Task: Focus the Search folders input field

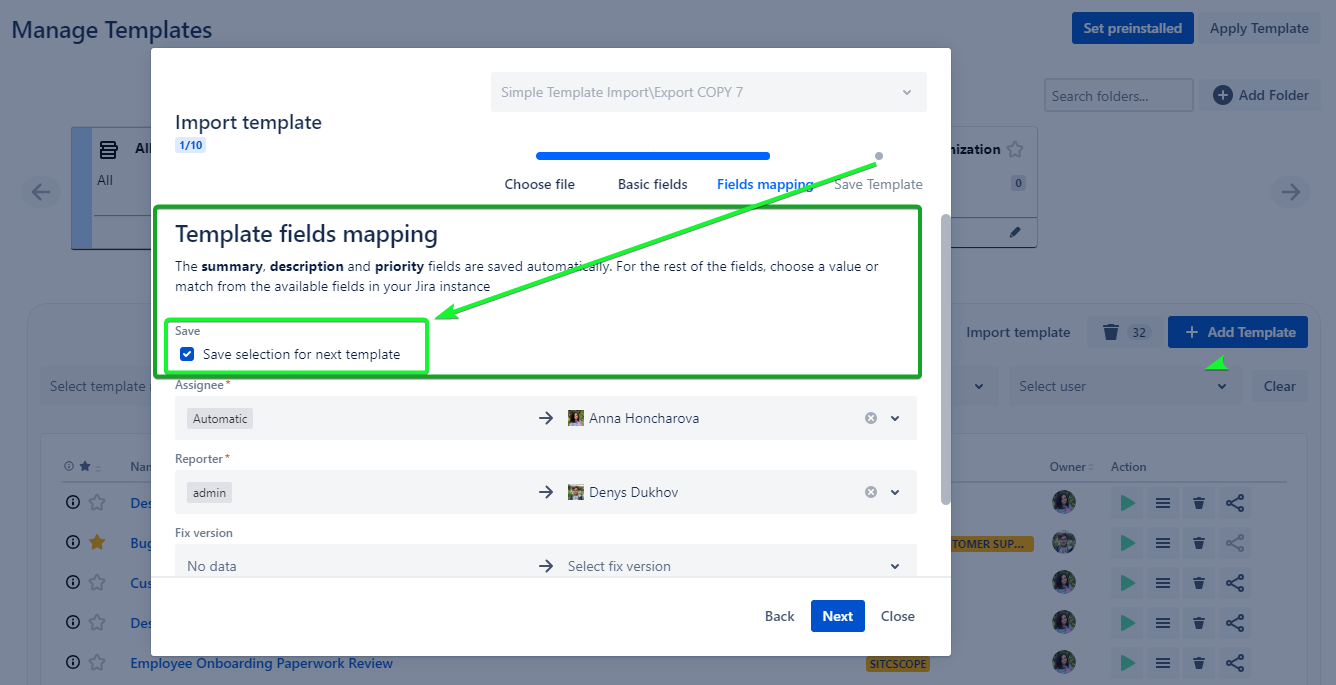Action: [x=1118, y=96]
